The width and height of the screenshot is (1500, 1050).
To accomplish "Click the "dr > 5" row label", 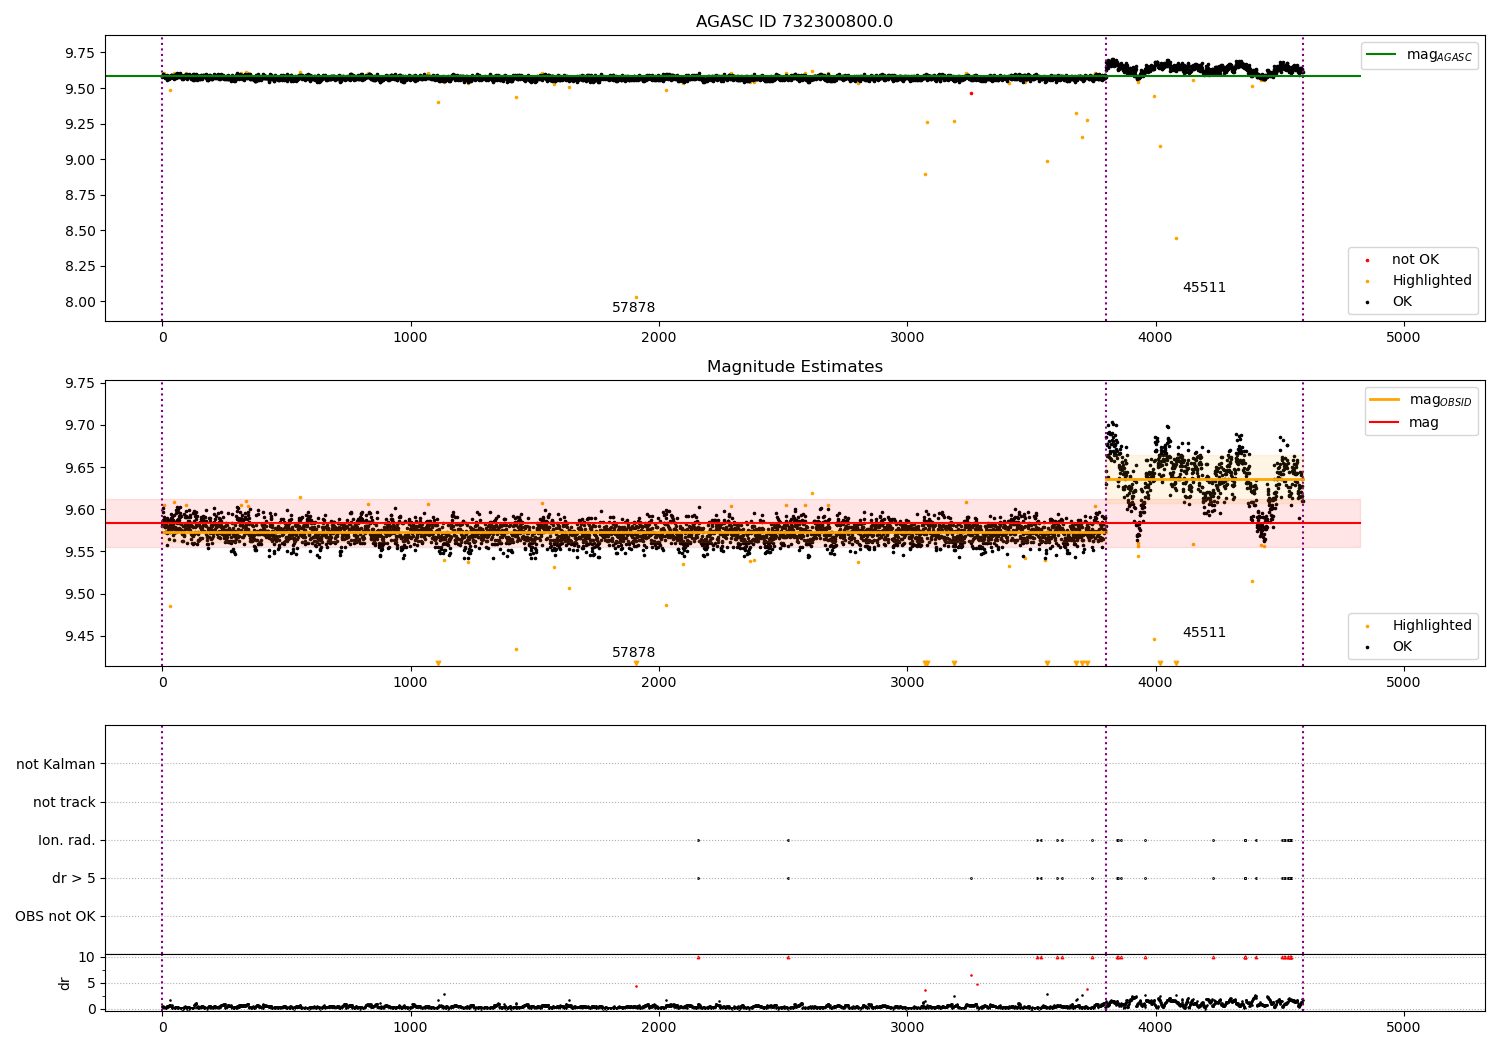I will [74, 879].
